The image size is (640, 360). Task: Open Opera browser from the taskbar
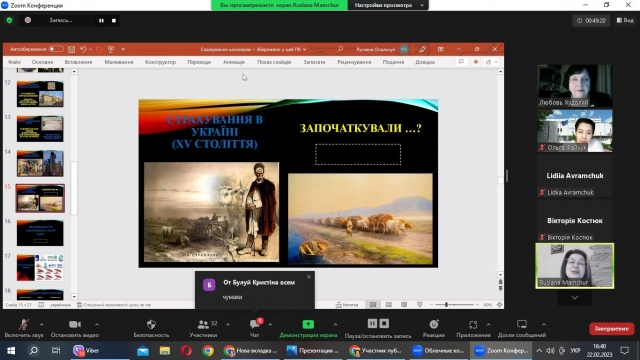point(186,351)
